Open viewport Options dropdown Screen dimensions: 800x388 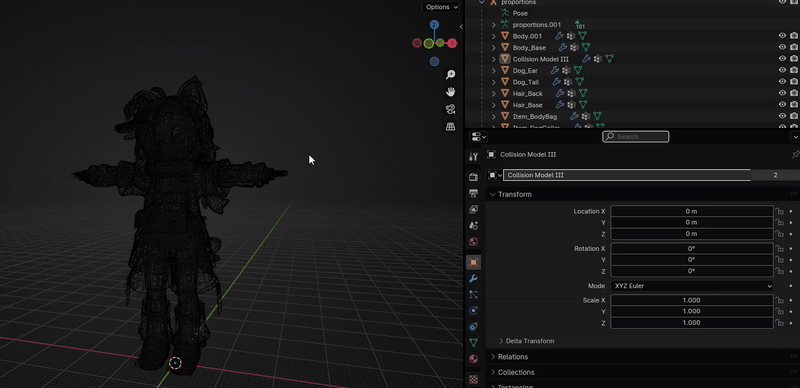(441, 7)
